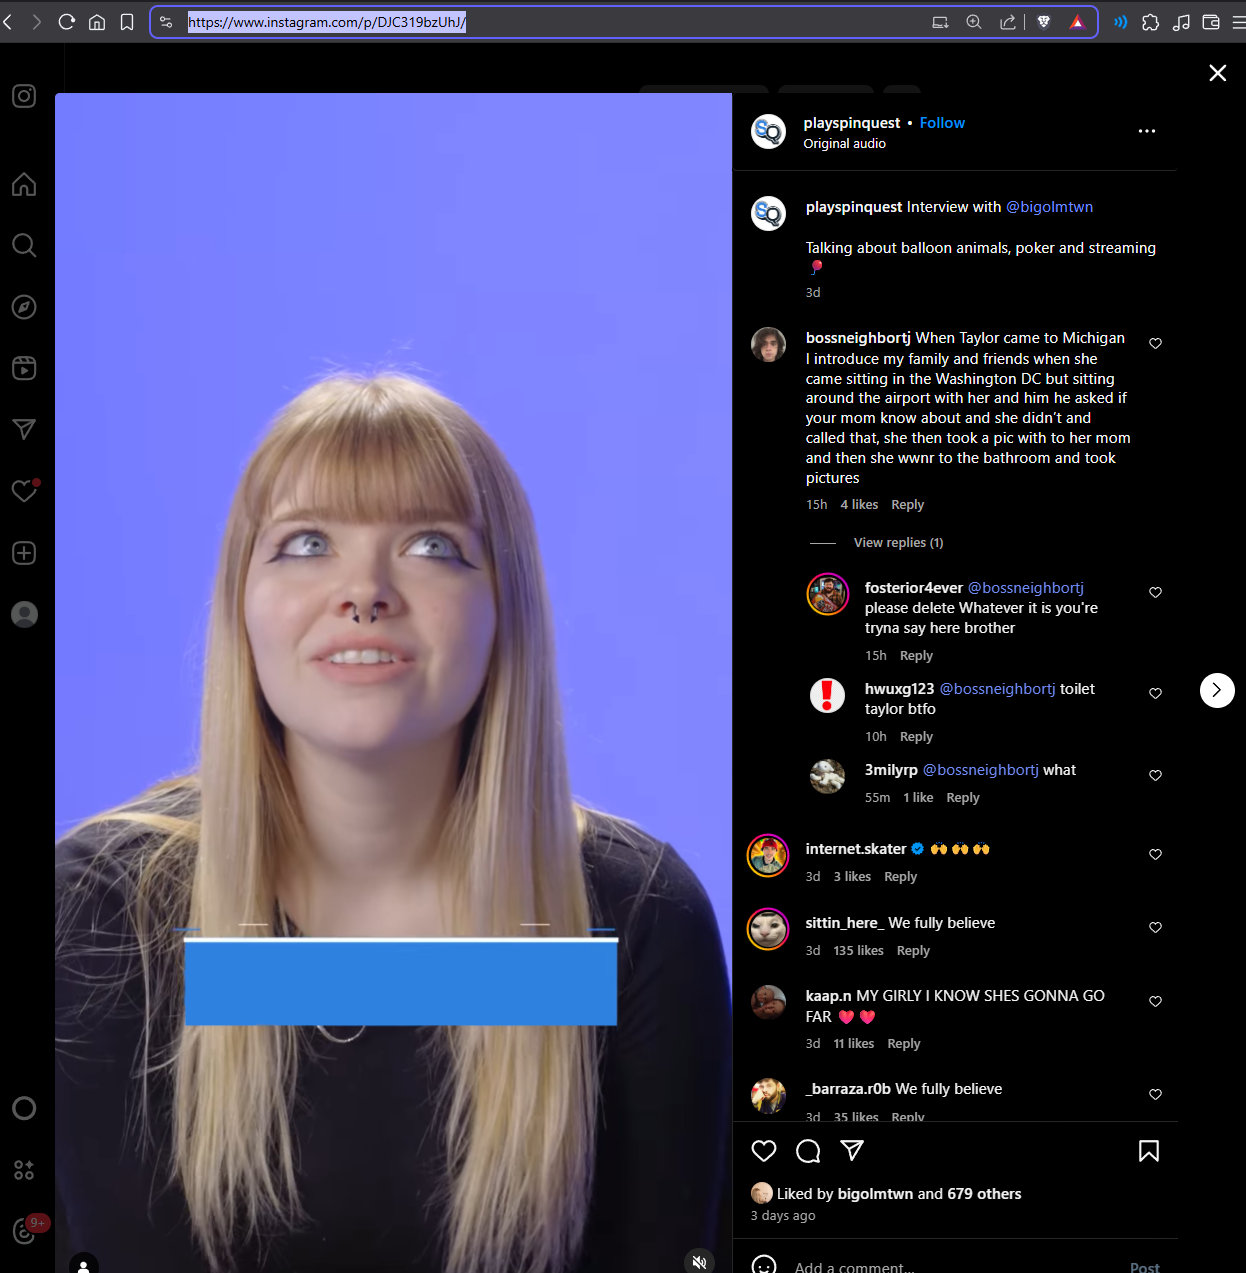This screenshot has height=1273, width=1246.
Task: Open fosterior4ever's profile picture
Action: click(828, 594)
